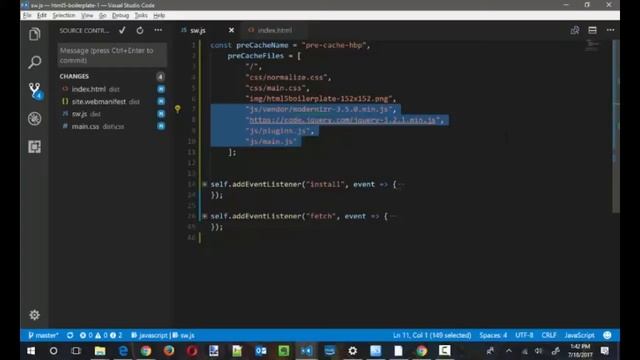Click the editor vertical scrollbar

[616, 126]
